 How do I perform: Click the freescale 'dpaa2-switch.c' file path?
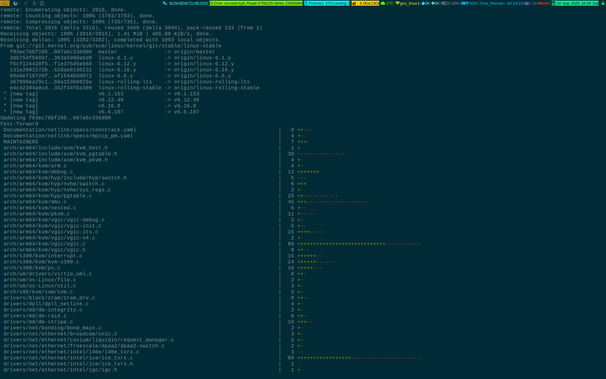click(x=84, y=346)
